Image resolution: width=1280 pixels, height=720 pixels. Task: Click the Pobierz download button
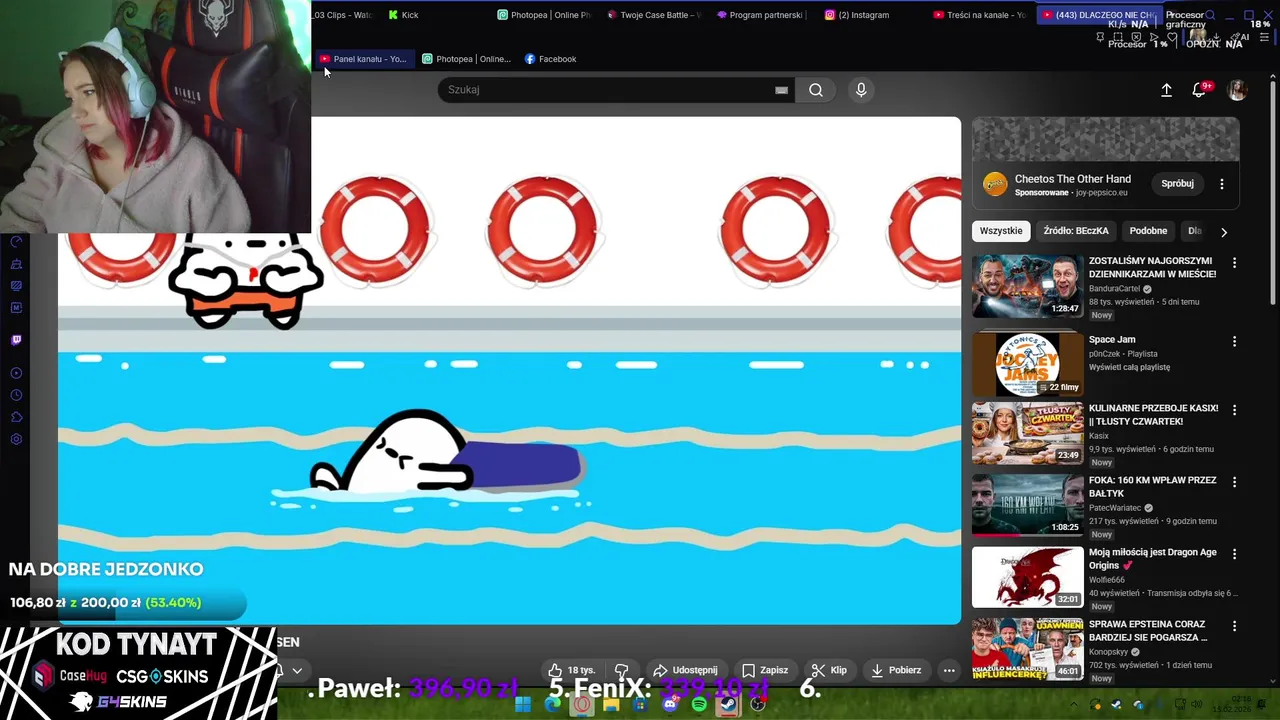(x=895, y=670)
